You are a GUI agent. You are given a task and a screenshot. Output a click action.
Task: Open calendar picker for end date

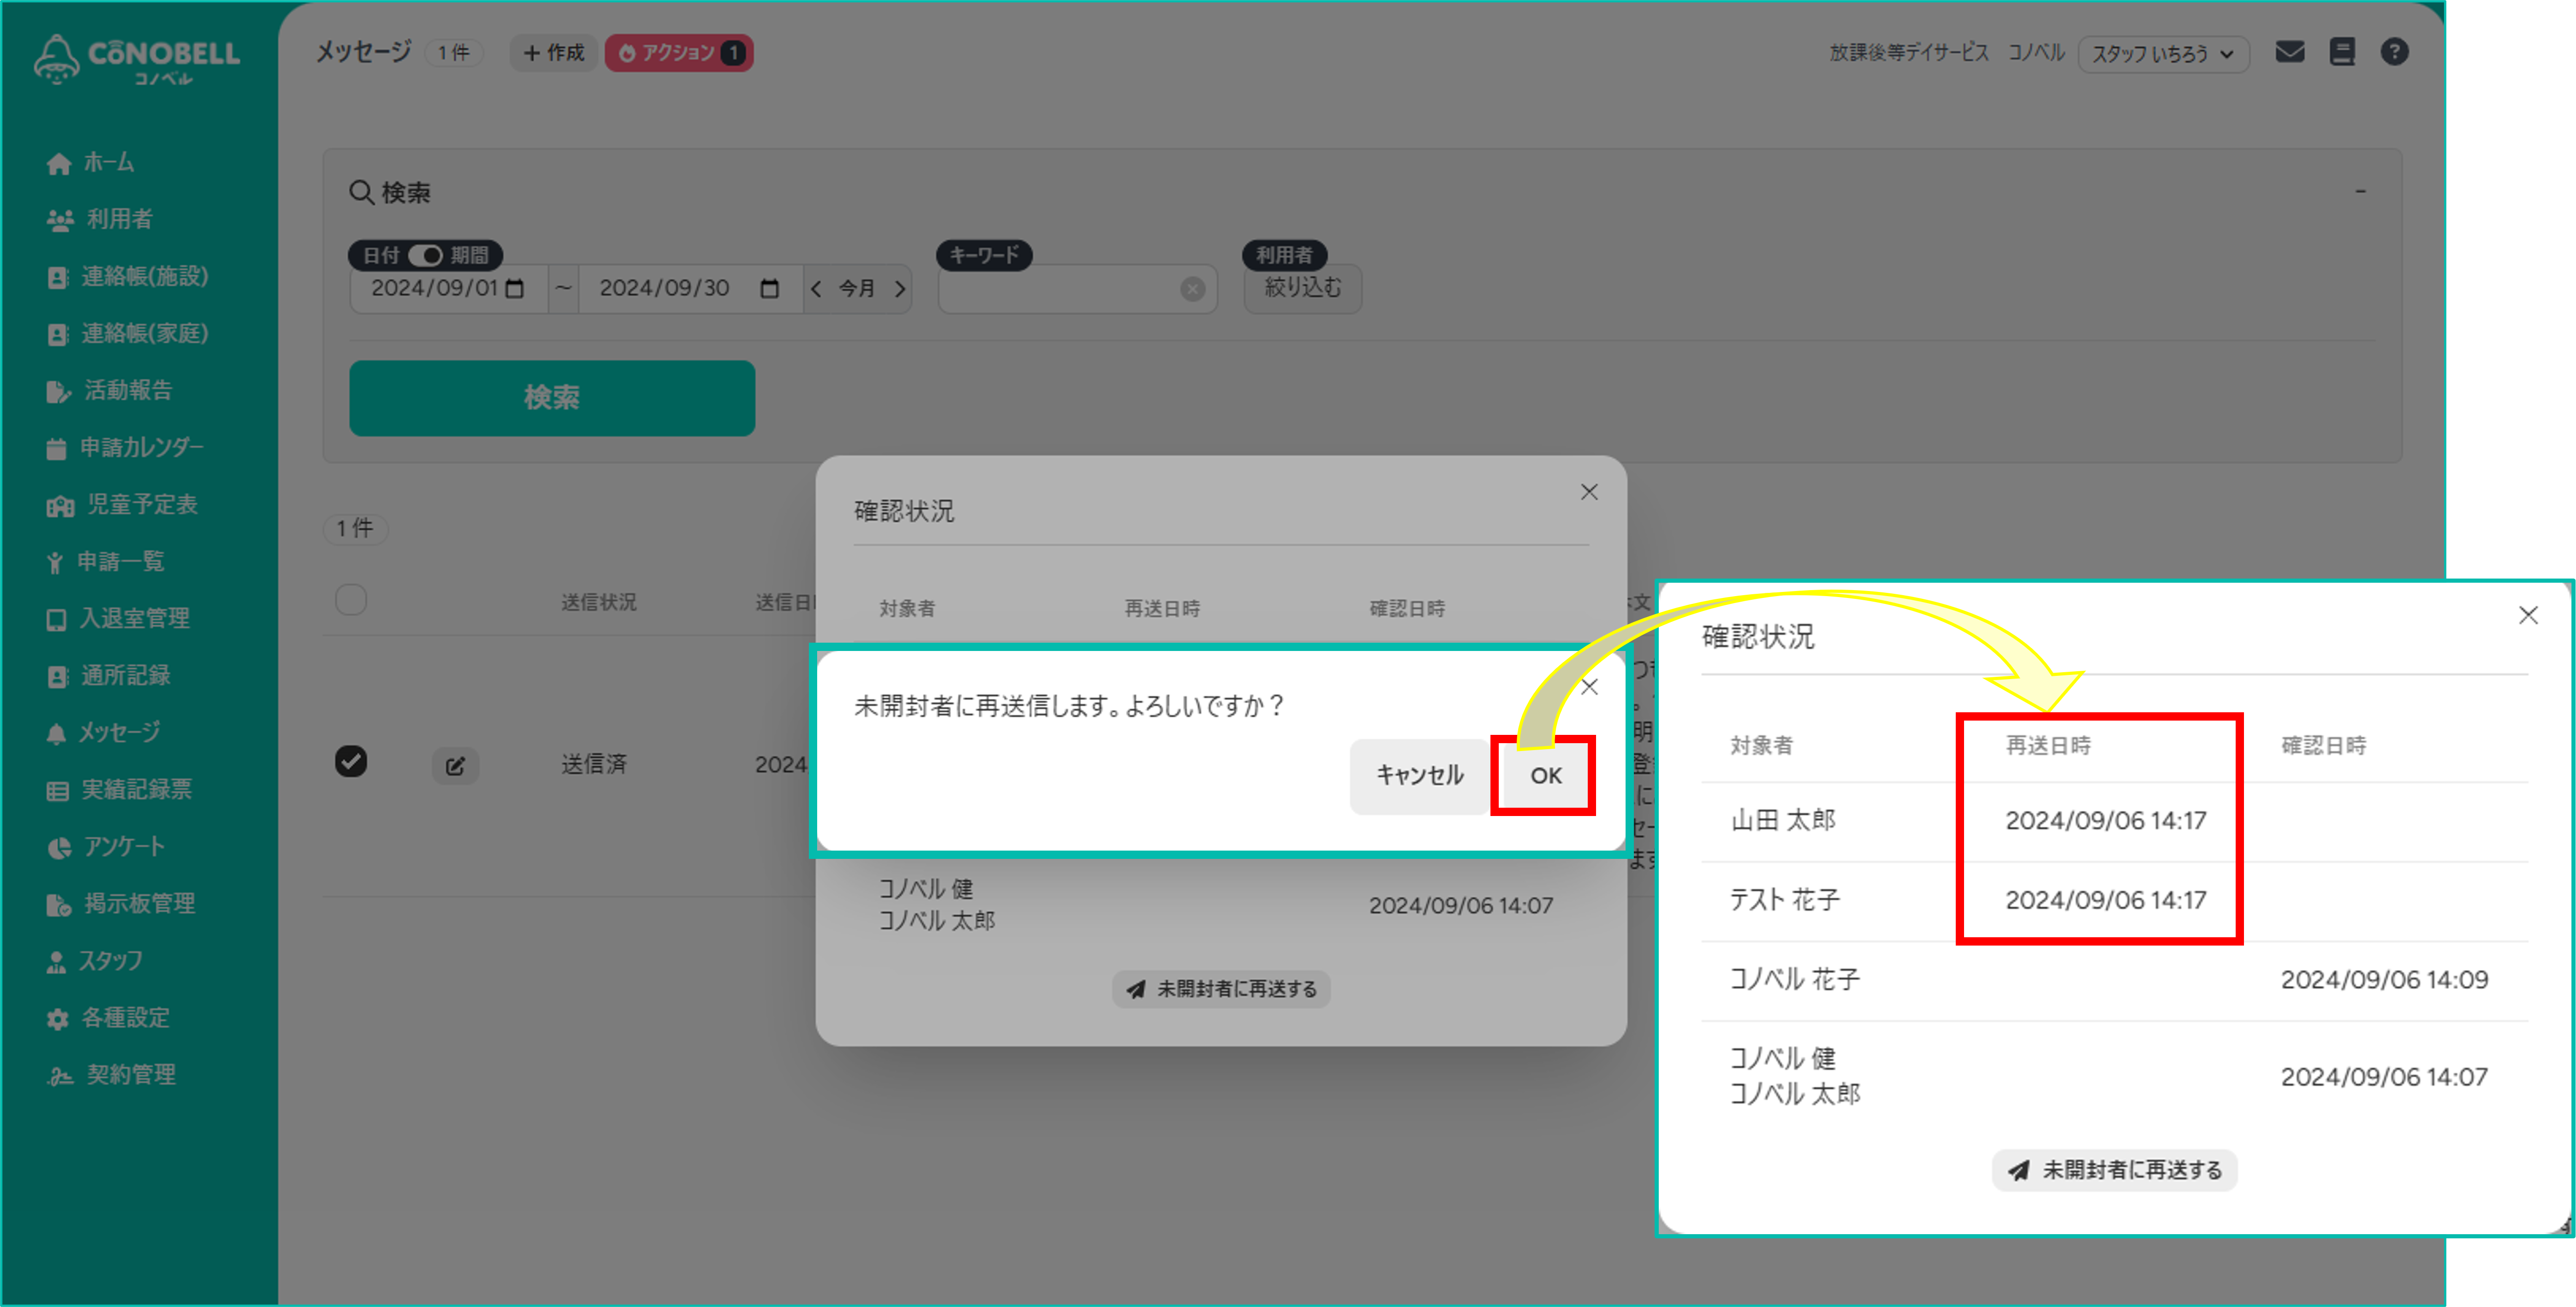click(769, 289)
